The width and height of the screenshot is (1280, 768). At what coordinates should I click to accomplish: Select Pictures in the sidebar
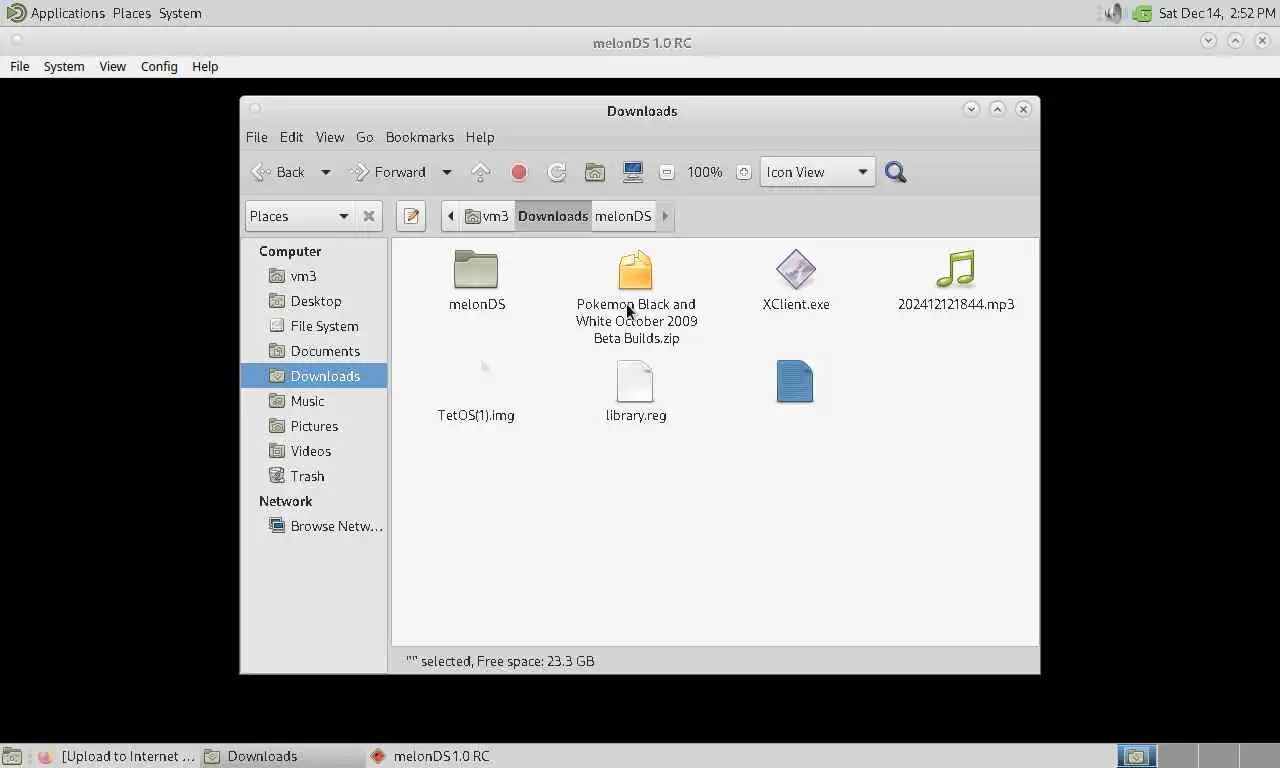(x=314, y=426)
